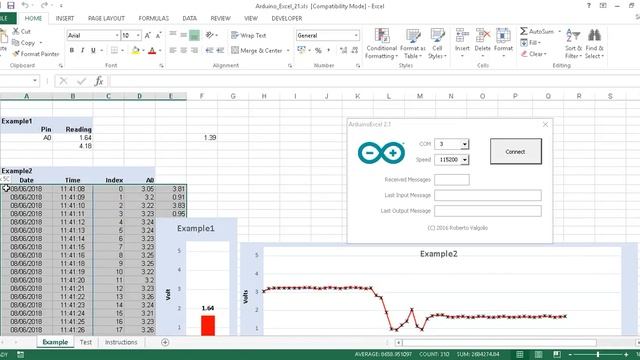
Task: Open Conditional Formatting menu
Action: pyautogui.click(x=382, y=44)
